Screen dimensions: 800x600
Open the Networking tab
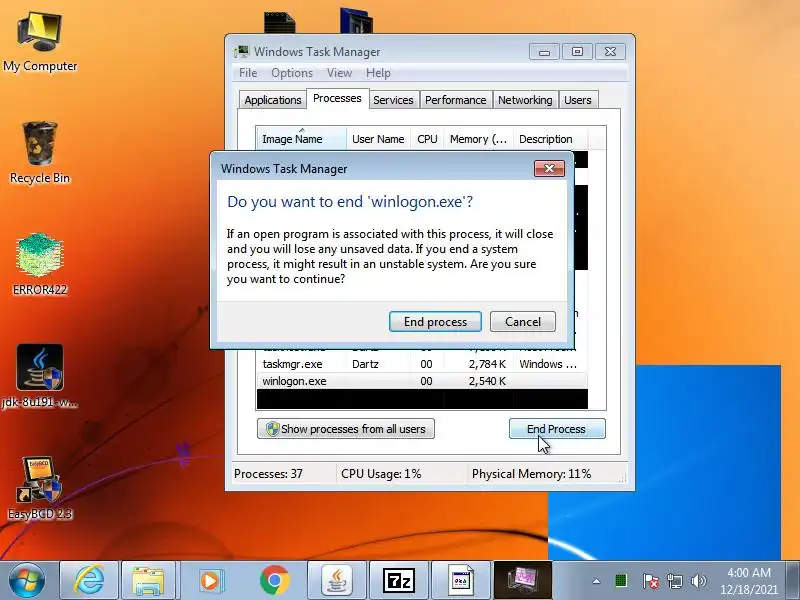click(525, 100)
